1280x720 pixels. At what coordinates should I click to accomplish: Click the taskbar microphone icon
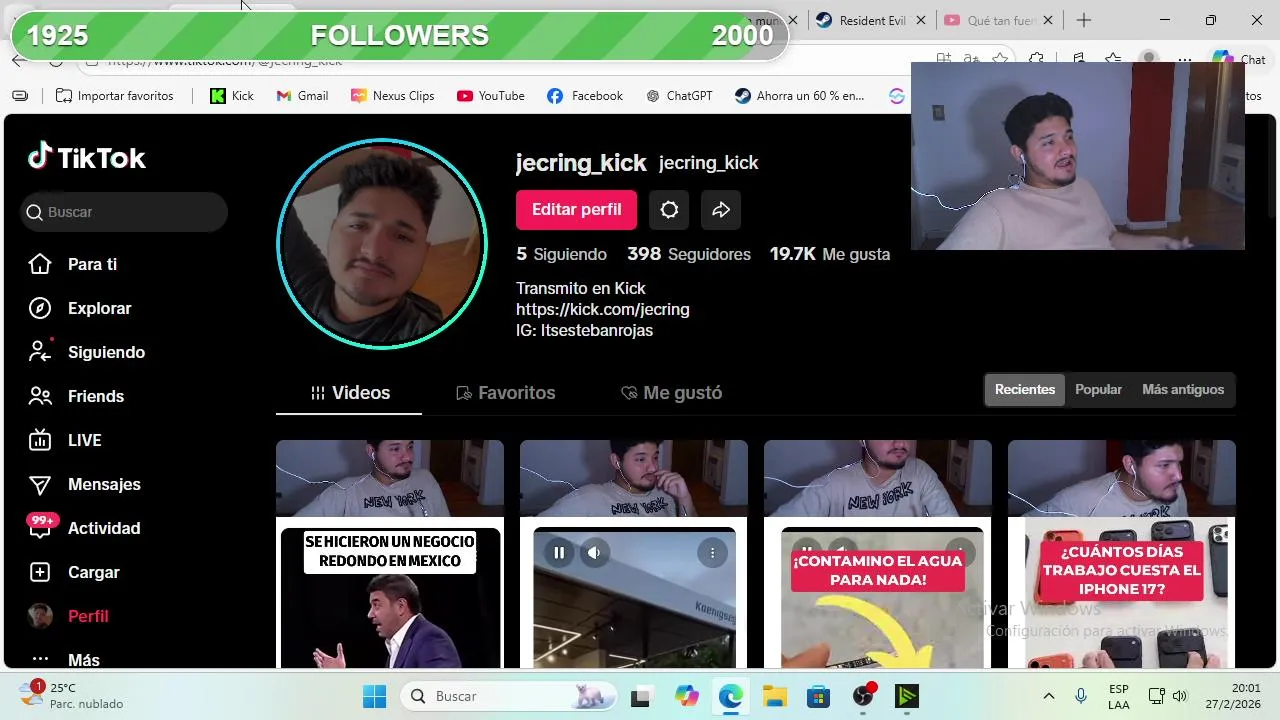point(1081,696)
